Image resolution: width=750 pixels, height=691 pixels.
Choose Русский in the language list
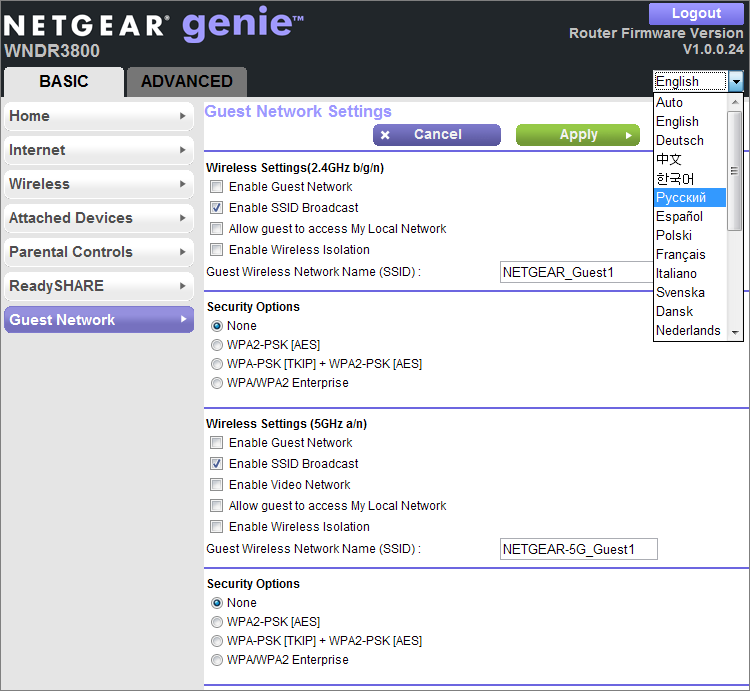[x=690, y=197]
